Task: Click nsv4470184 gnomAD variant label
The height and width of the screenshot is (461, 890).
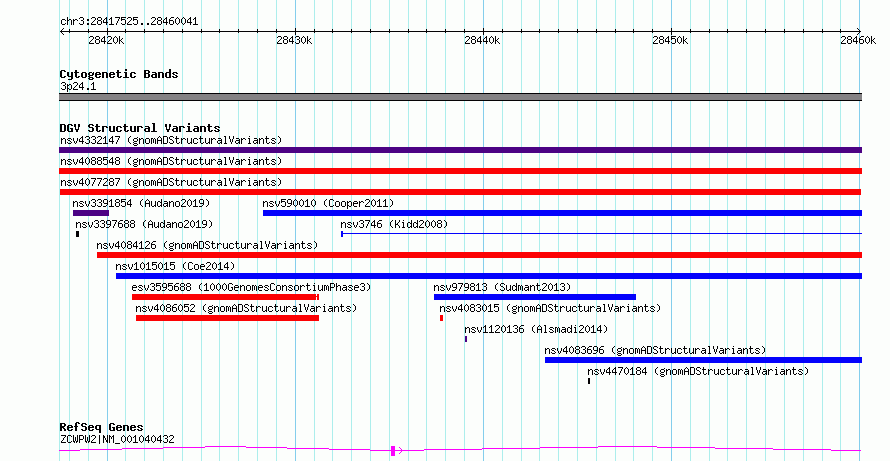Action: (698, 371)
